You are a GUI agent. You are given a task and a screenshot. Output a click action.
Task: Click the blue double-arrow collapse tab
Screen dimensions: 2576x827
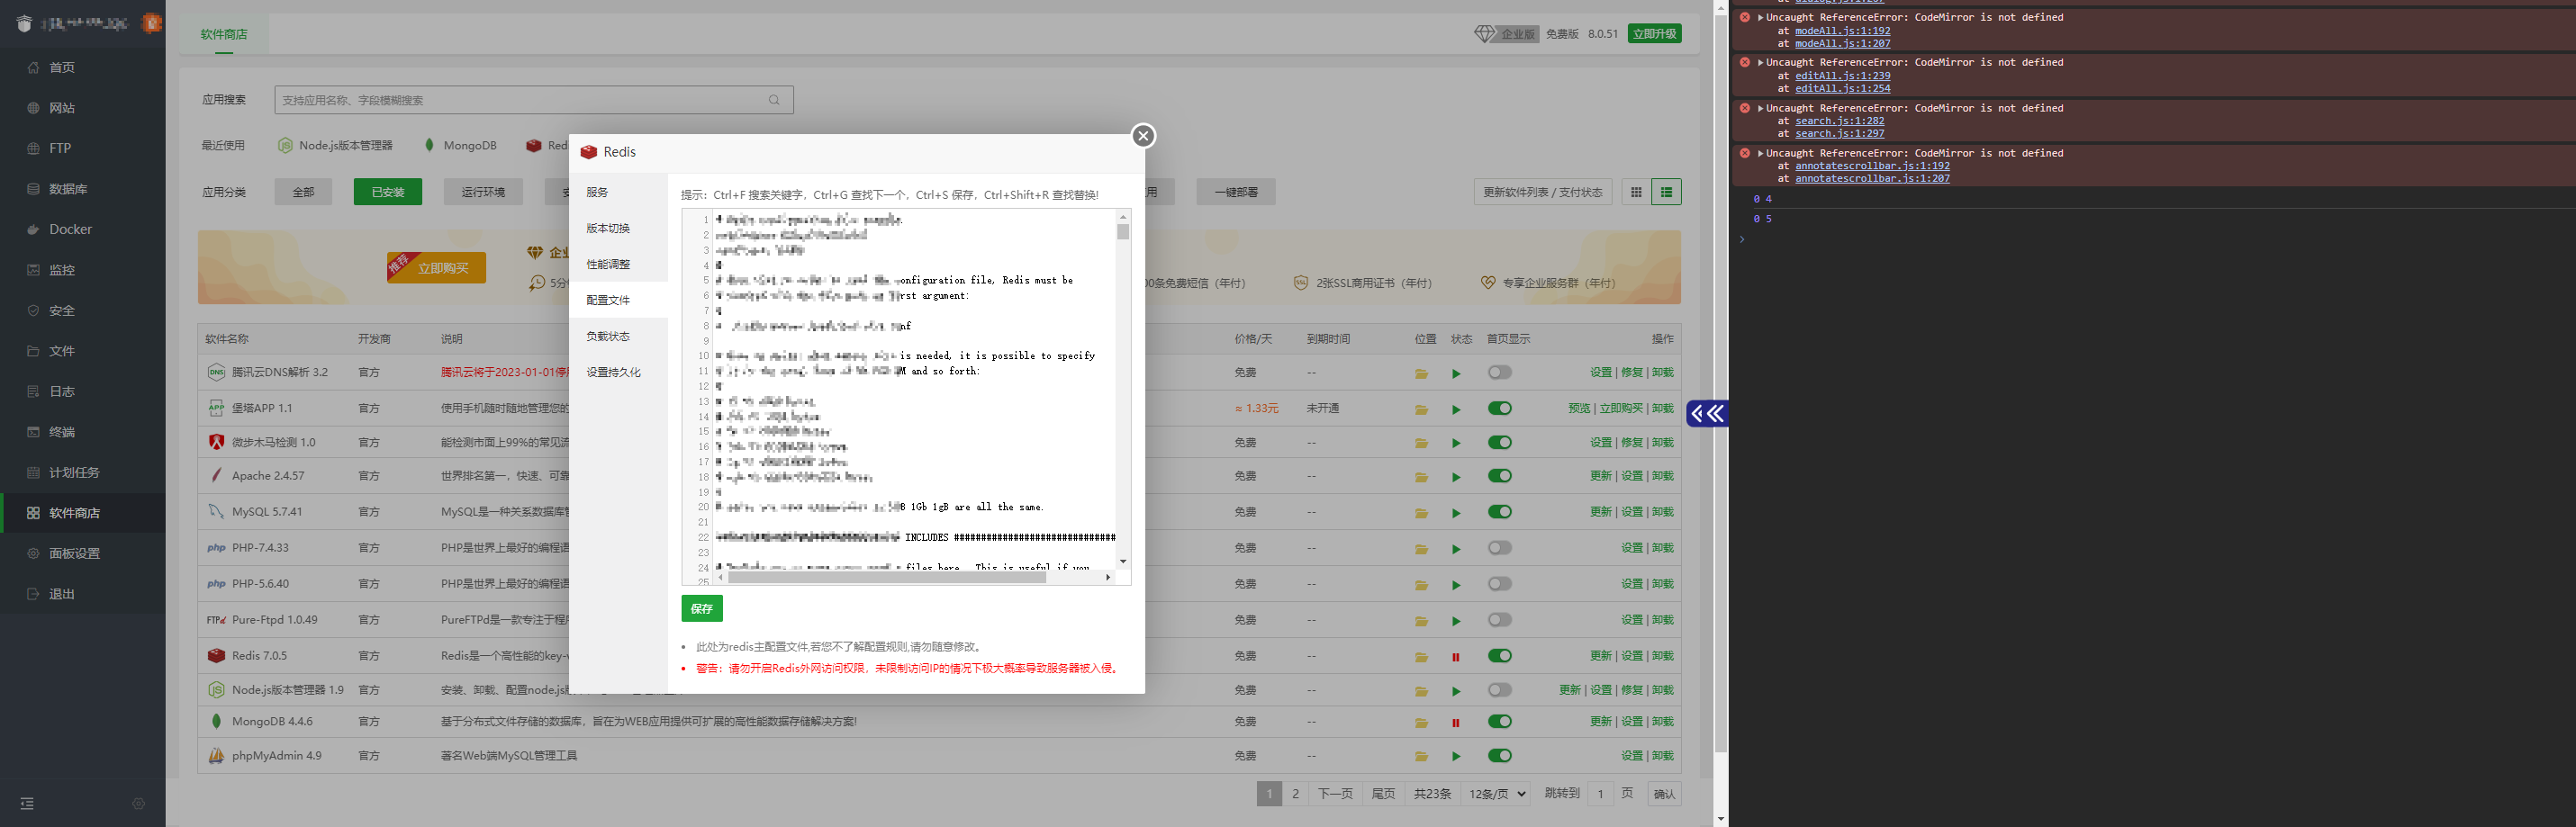[1707, 413]
